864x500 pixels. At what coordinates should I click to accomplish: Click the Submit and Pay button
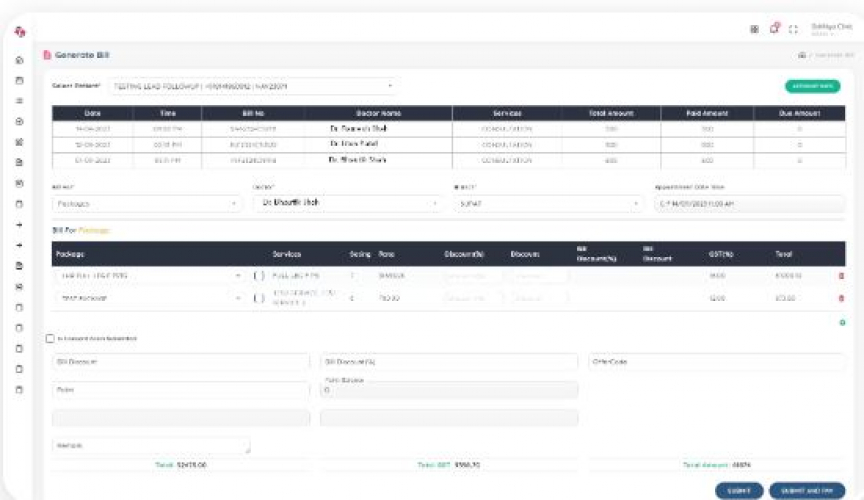(x=807, y=491)
